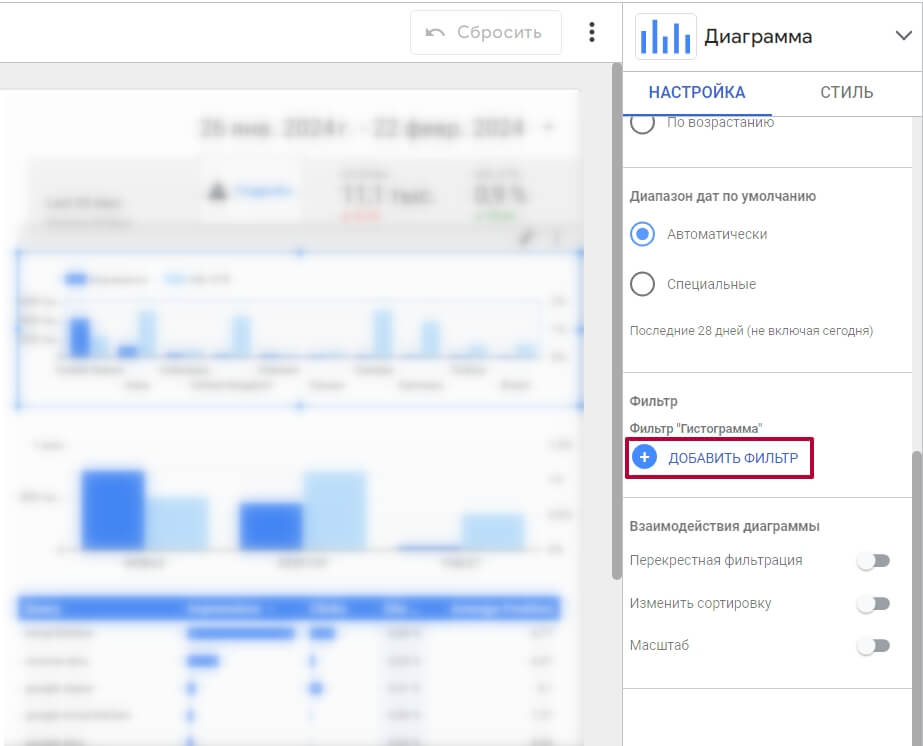The image size is (923, 746).
Task: Enable the Изменить сортировку toggle
Action: pos(874,604)
